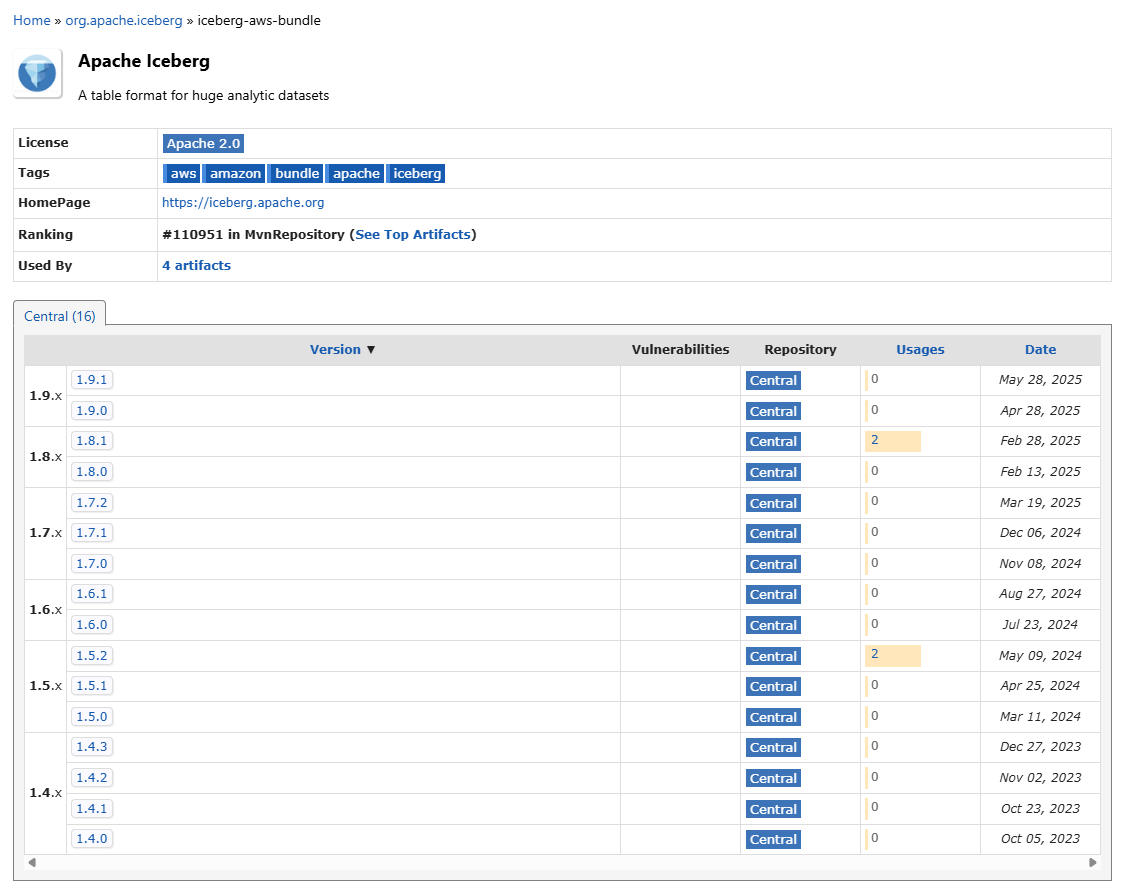The image size is (1125, 893).
Task: Open See Top Artifacts link
Action: coord(413,235)
